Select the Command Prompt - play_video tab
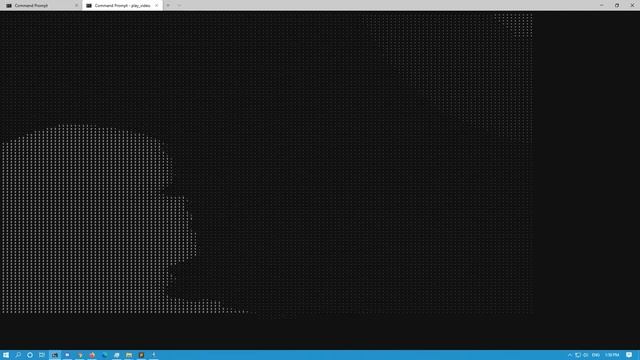This screenshot has width=640, height=360. [122, 5]
